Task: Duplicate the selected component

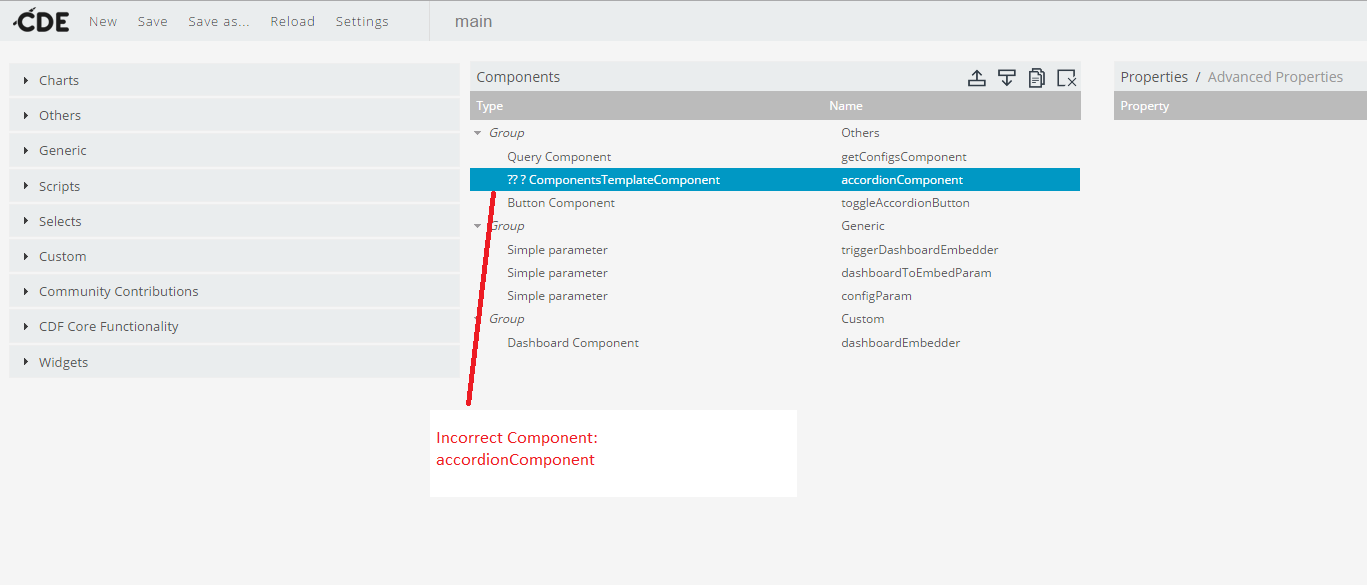Action: pyautogui.click(x=1037, y=77)
